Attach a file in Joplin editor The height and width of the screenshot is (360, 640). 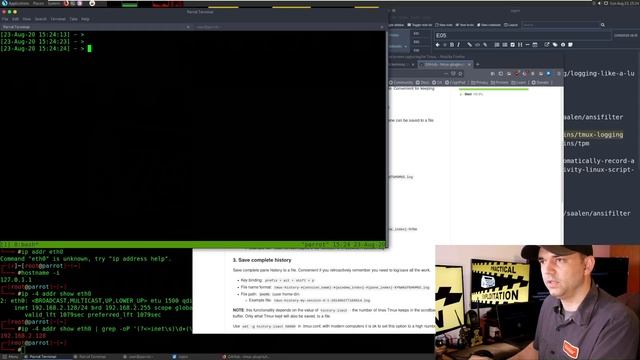point(485,45)
